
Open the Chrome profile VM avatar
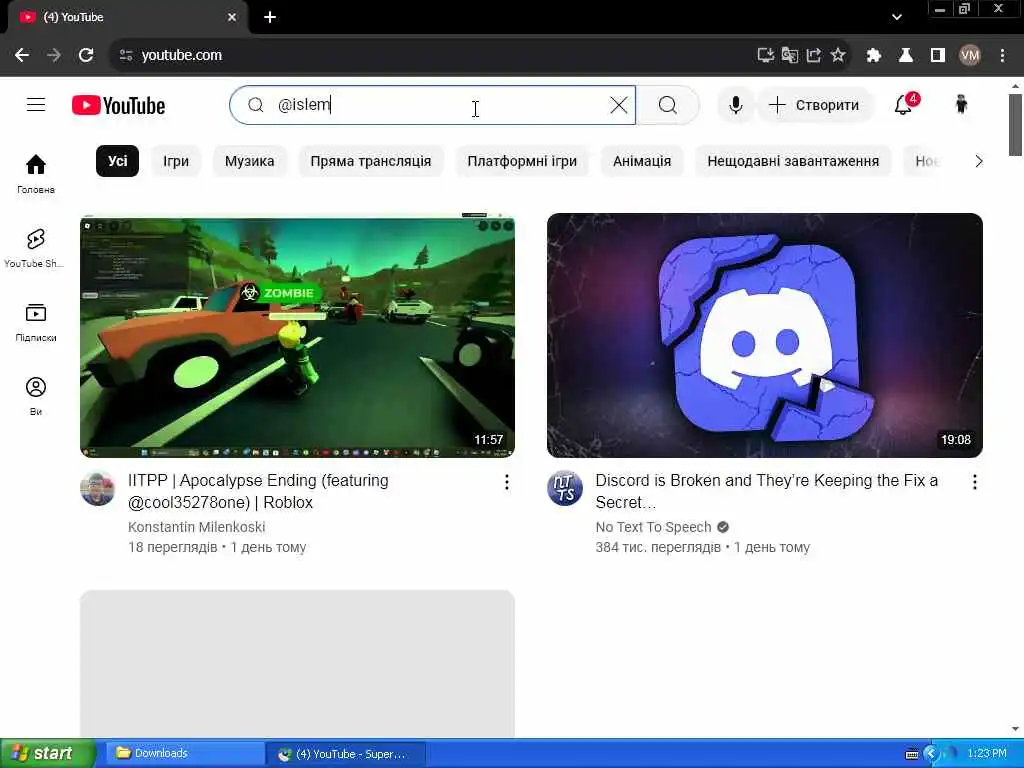click(x=970, y=56)
